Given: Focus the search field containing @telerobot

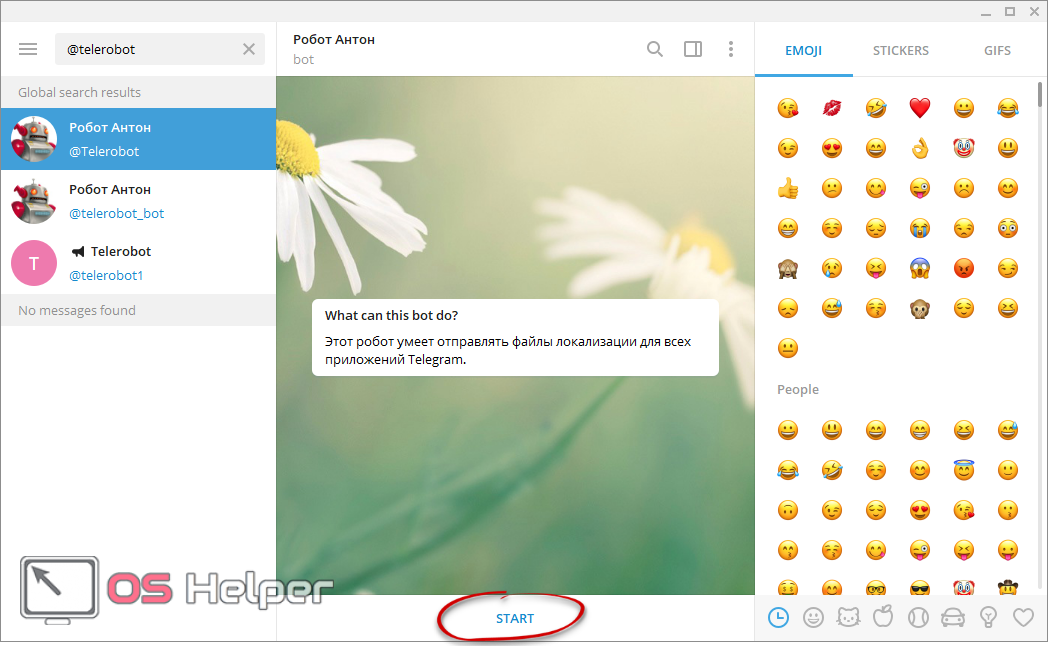Looking at the screenshot, I should (160, 49).
